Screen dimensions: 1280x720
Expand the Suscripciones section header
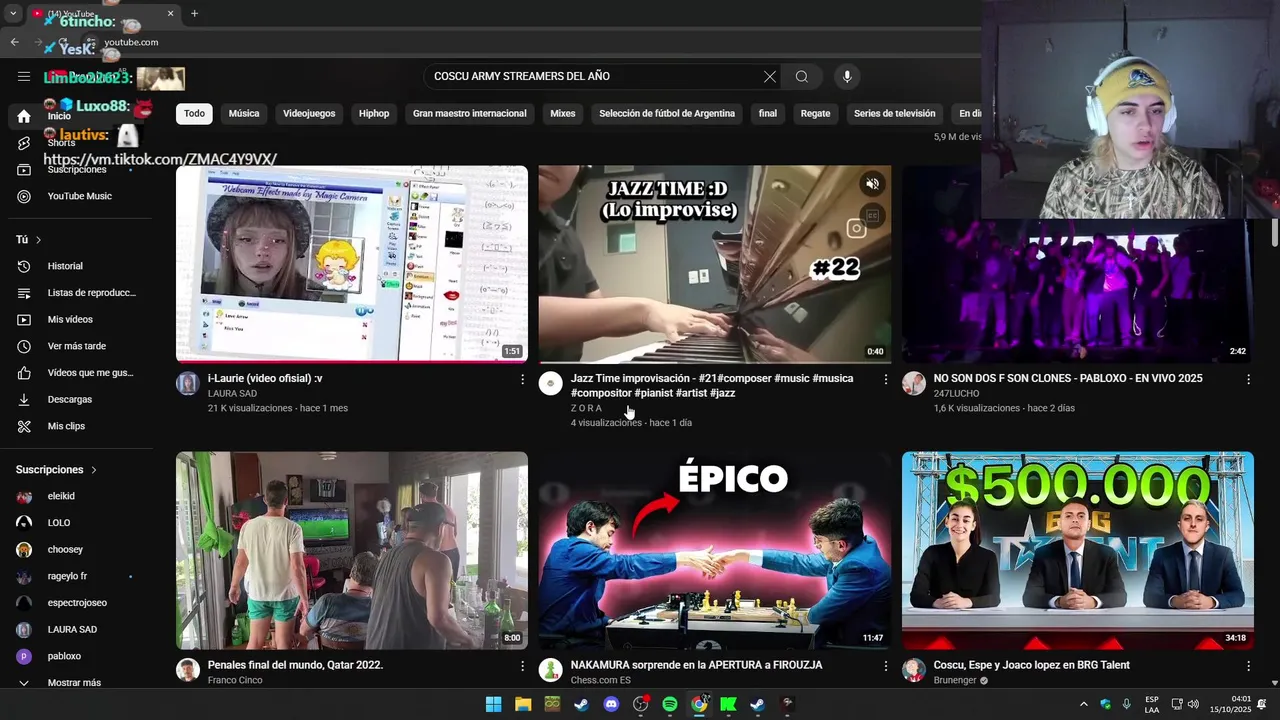[x=56, y=470]
